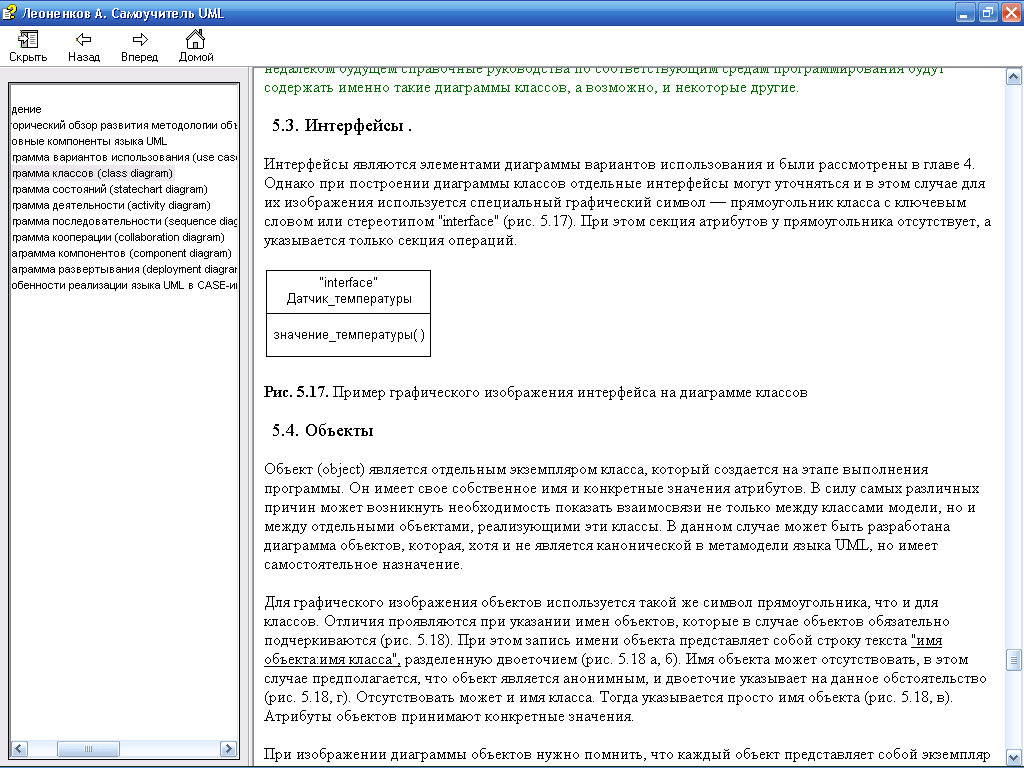The height and width of the screenshot is (768, 1024).
Task: Click the right arrow of the contents horizontal scrollbar
Action: (x=228, y=748)
